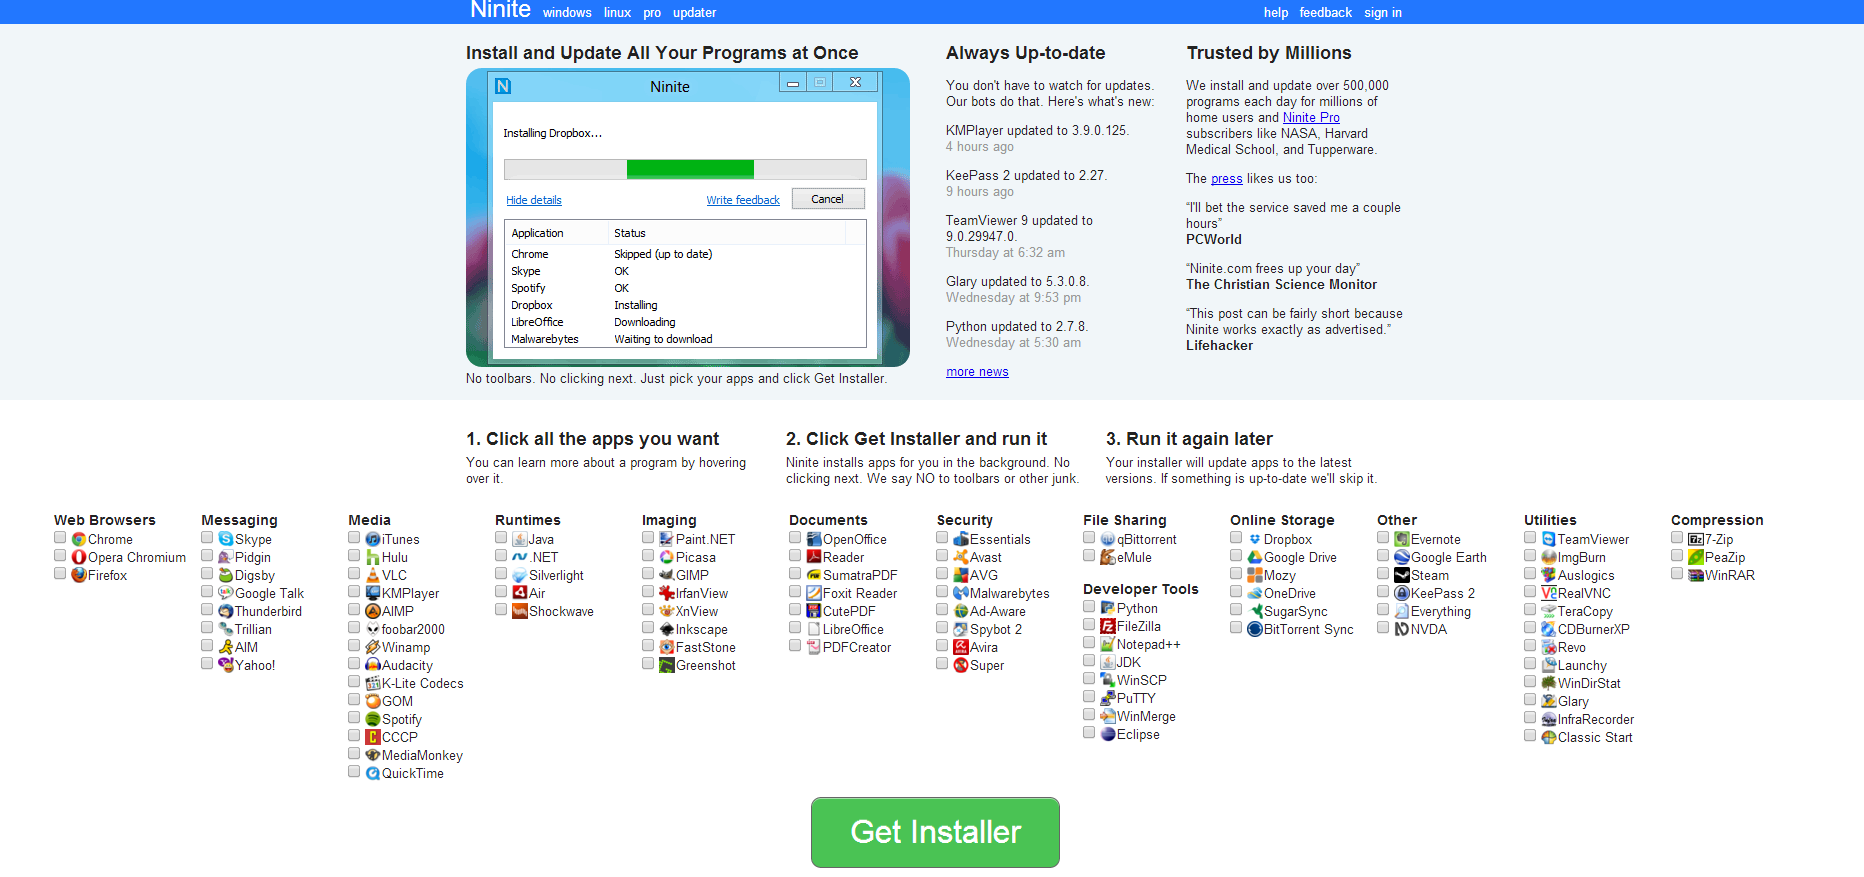Tick the QuickTime checkbox
The image size is (1864, 877).
pyautogui.click(x=354, y=772)
